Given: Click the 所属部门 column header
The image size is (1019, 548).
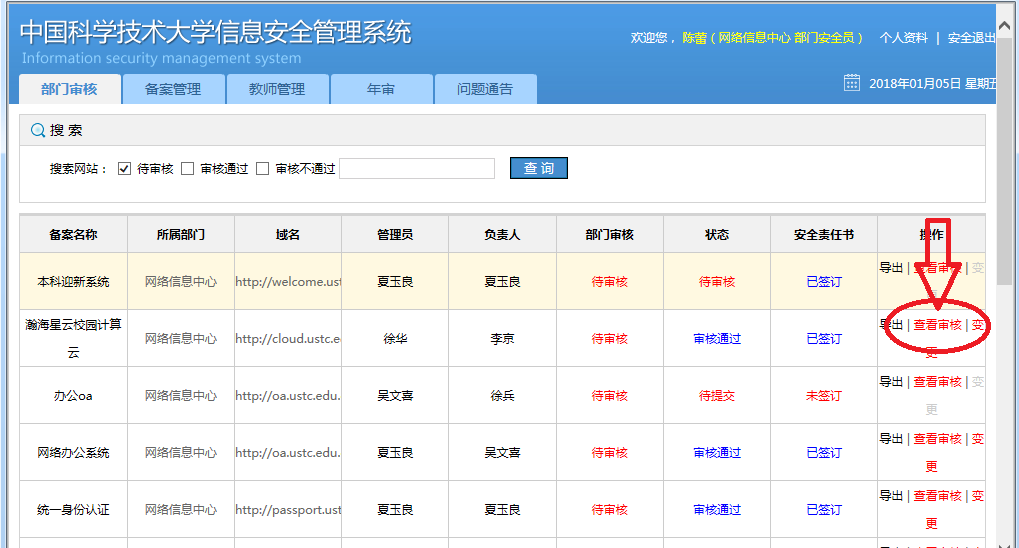Looking at the screenshot, I should pyautogui.click(x=181, y=235).
